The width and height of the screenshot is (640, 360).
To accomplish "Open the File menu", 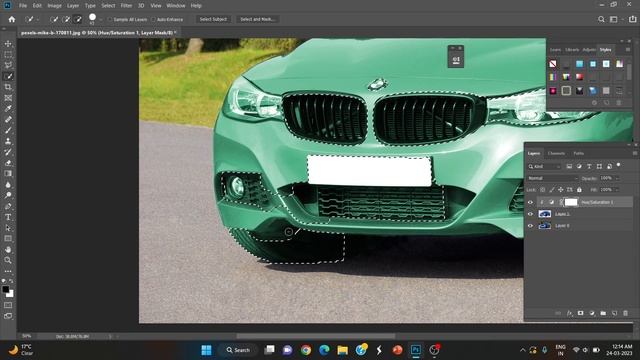I will coord(23,6).
